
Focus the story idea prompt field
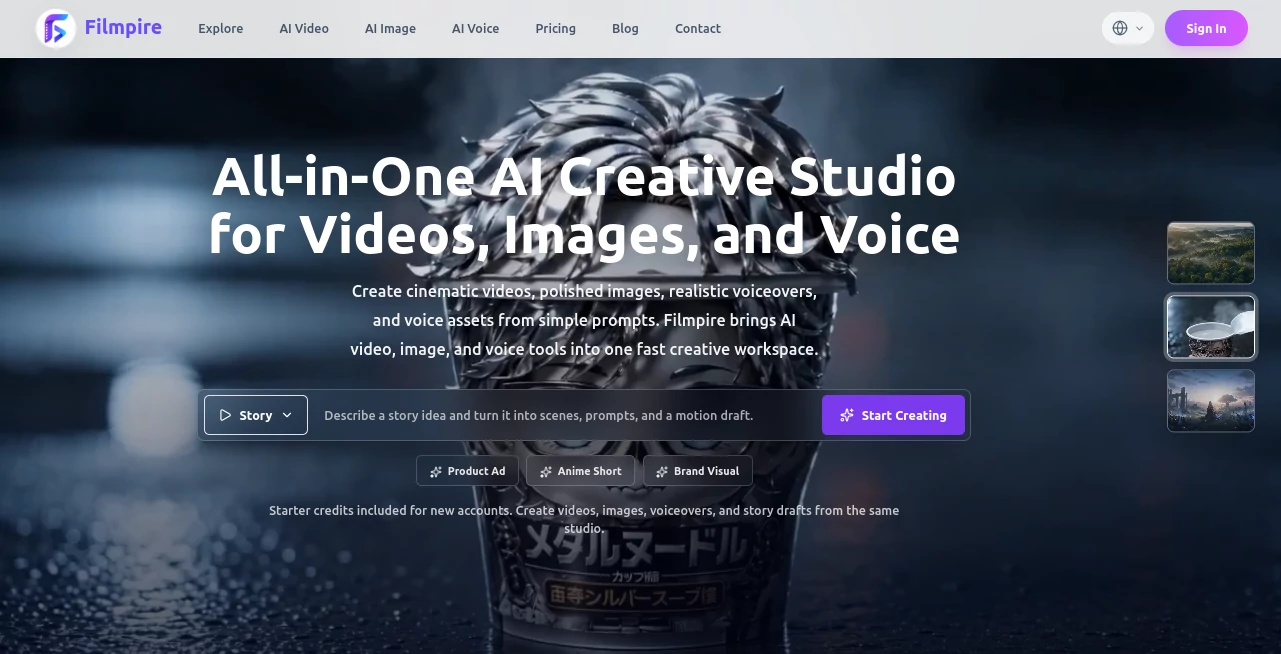[565, 415]
